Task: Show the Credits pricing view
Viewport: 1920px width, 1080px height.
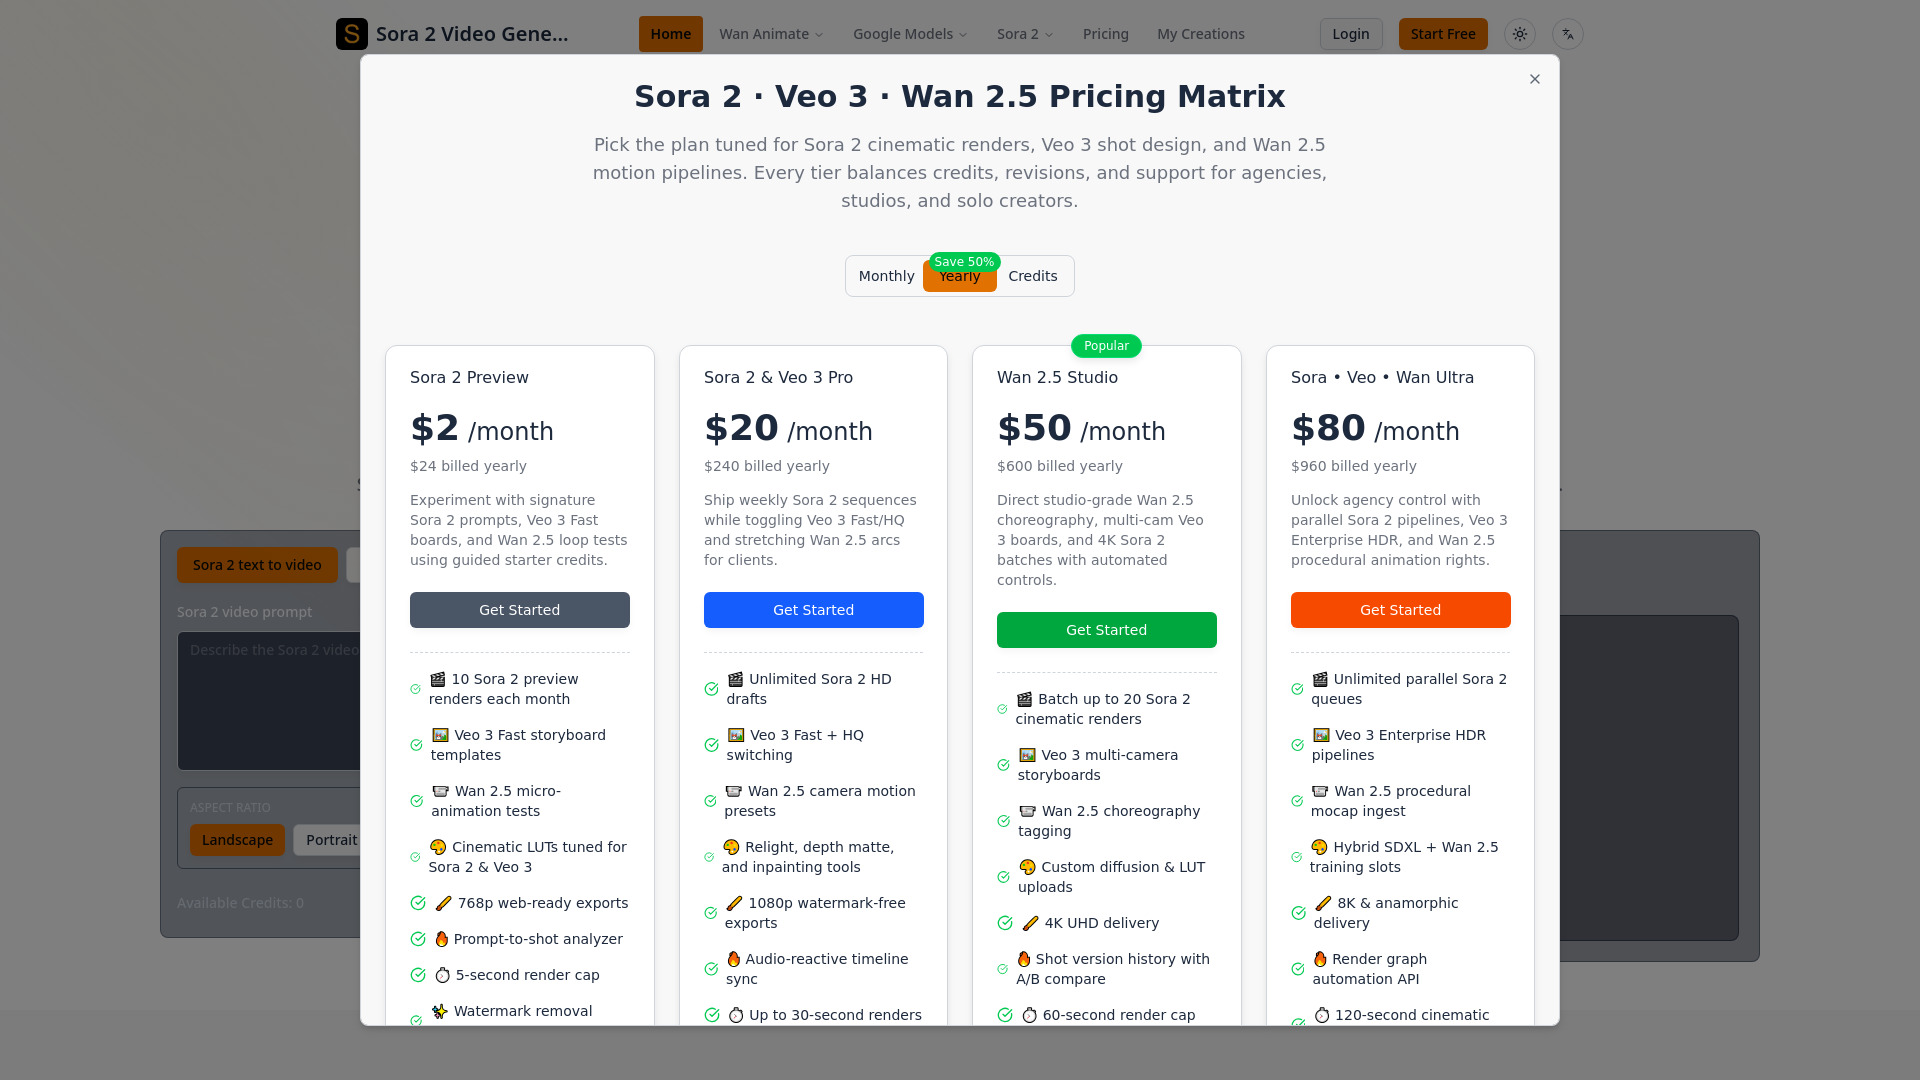Action: (x=1033, y=276)
